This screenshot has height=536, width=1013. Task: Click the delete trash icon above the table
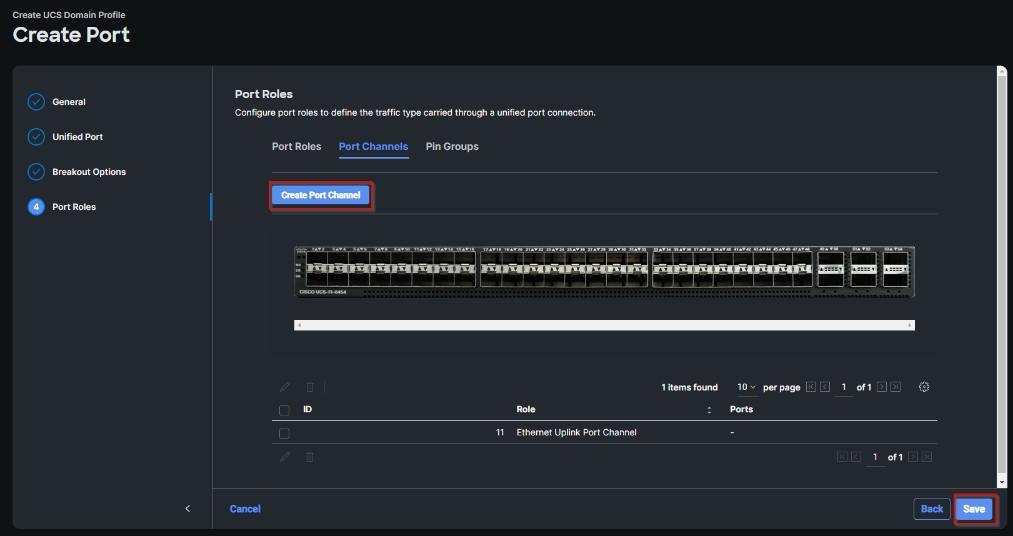(310, 387)
